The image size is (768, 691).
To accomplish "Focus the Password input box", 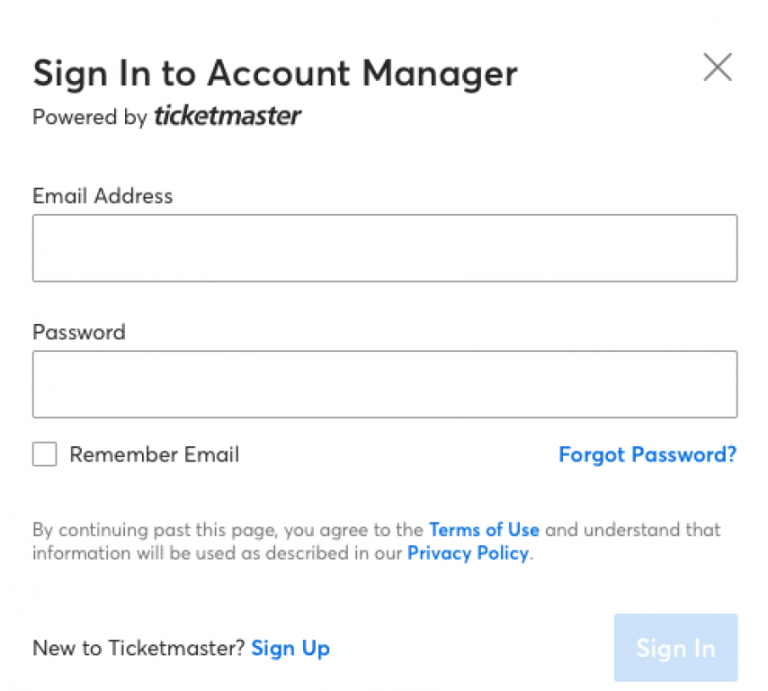I will pyautogui.click(x=385, y=384).
